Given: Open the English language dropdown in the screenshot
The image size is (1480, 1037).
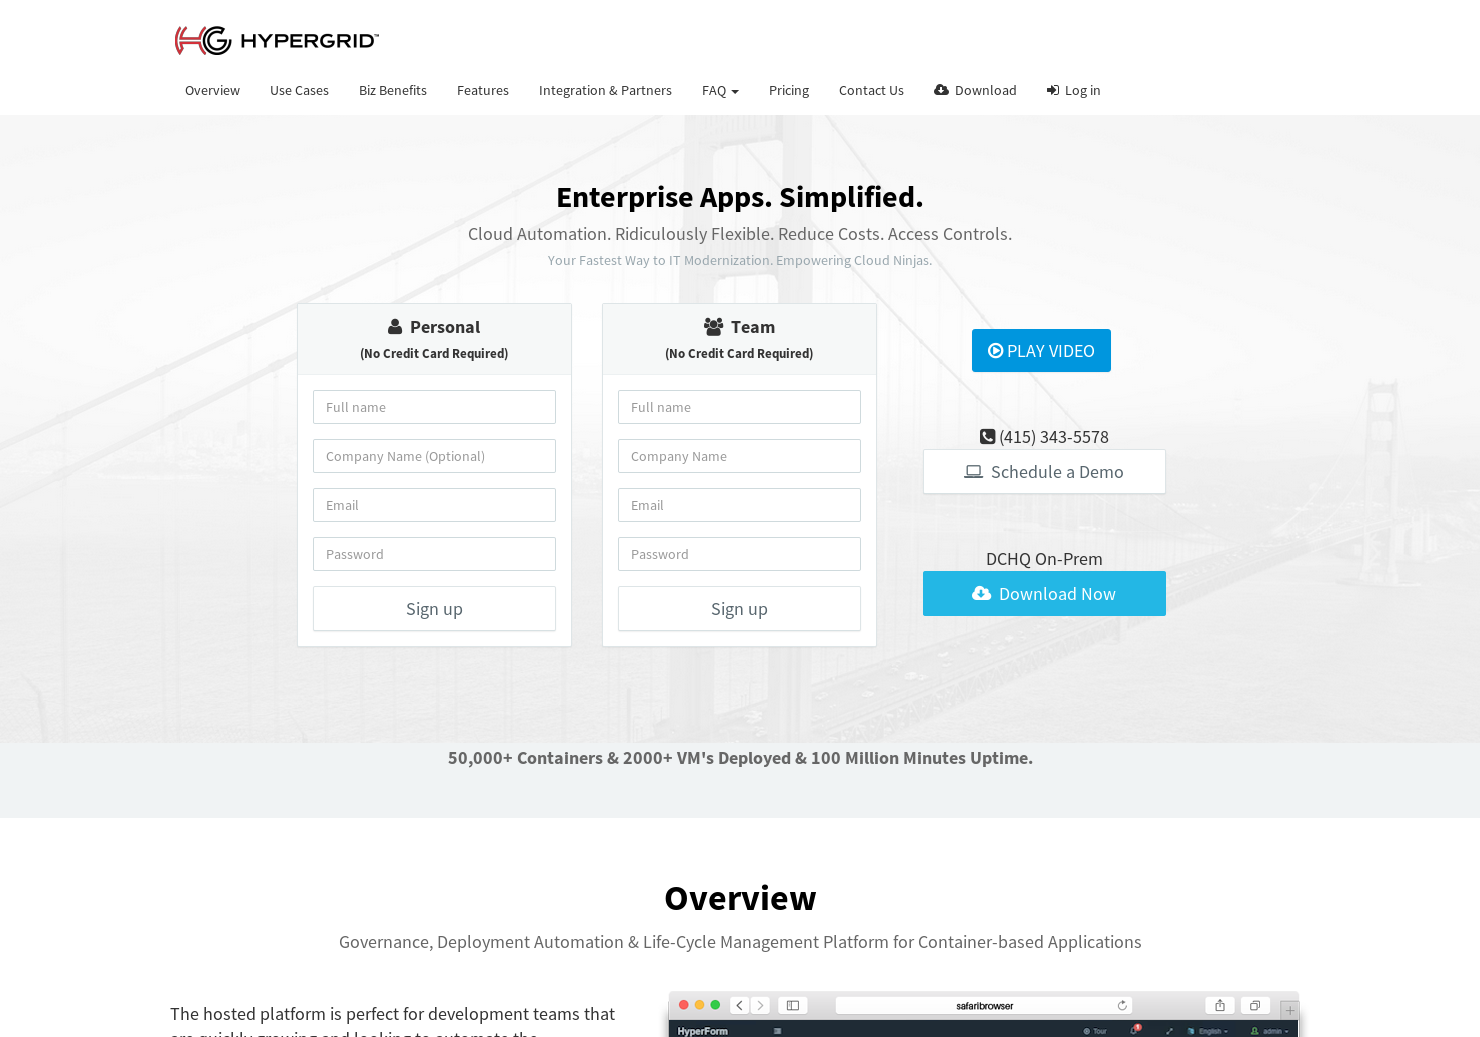Looking at the screenshot, I should click(1211, 1029).
